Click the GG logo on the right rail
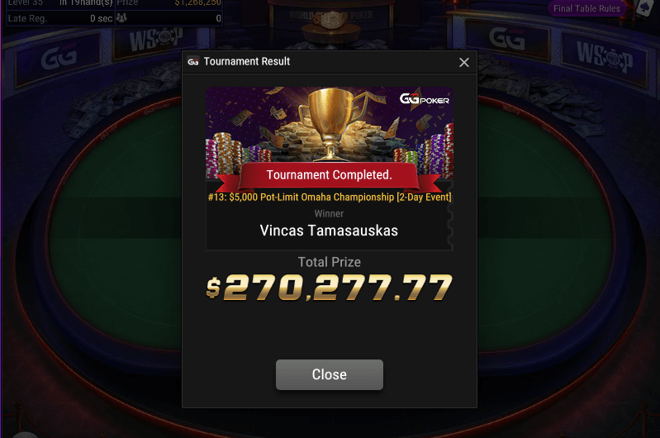Screen dimensions: 660x438 [x=507, y=39]
